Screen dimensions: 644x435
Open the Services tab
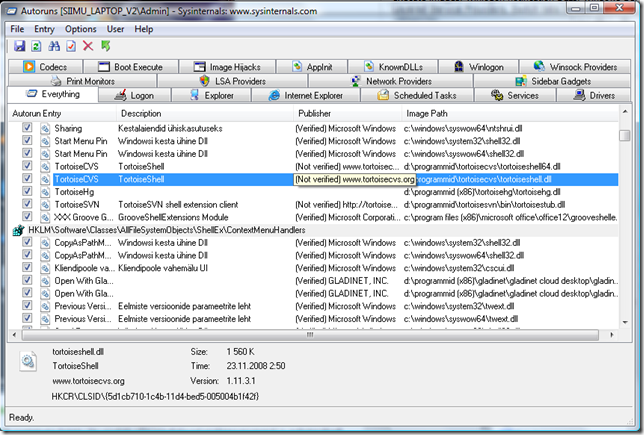pyautogui.click(x=515, y=95)
